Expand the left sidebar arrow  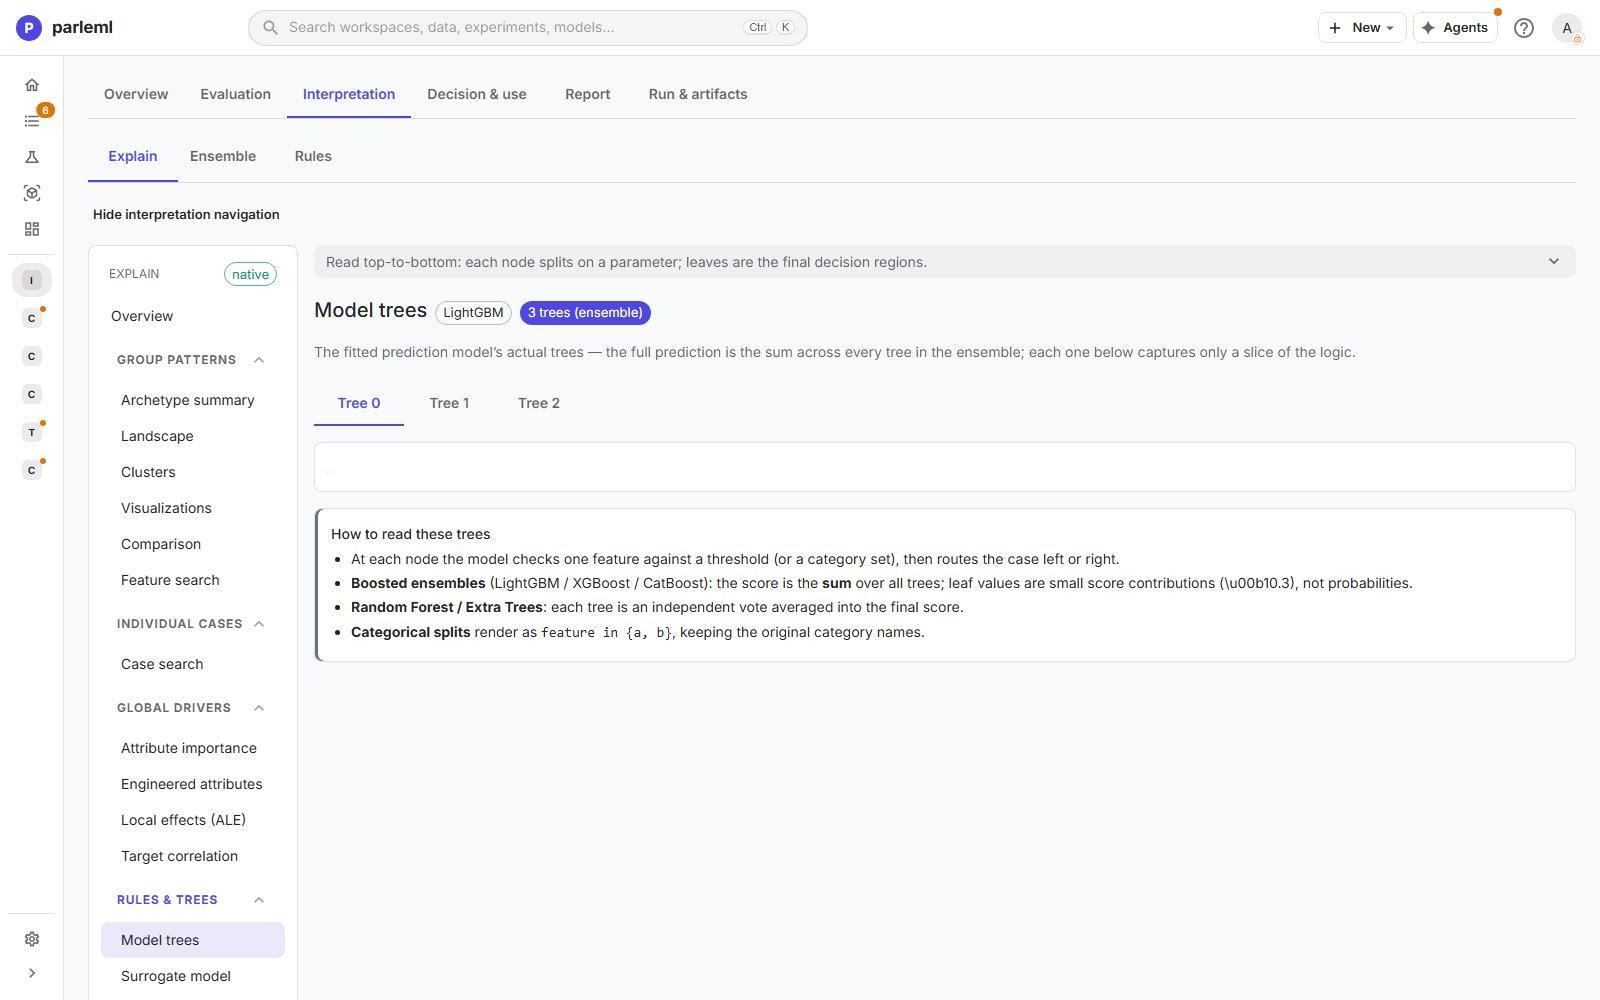[x=32, y=973]
